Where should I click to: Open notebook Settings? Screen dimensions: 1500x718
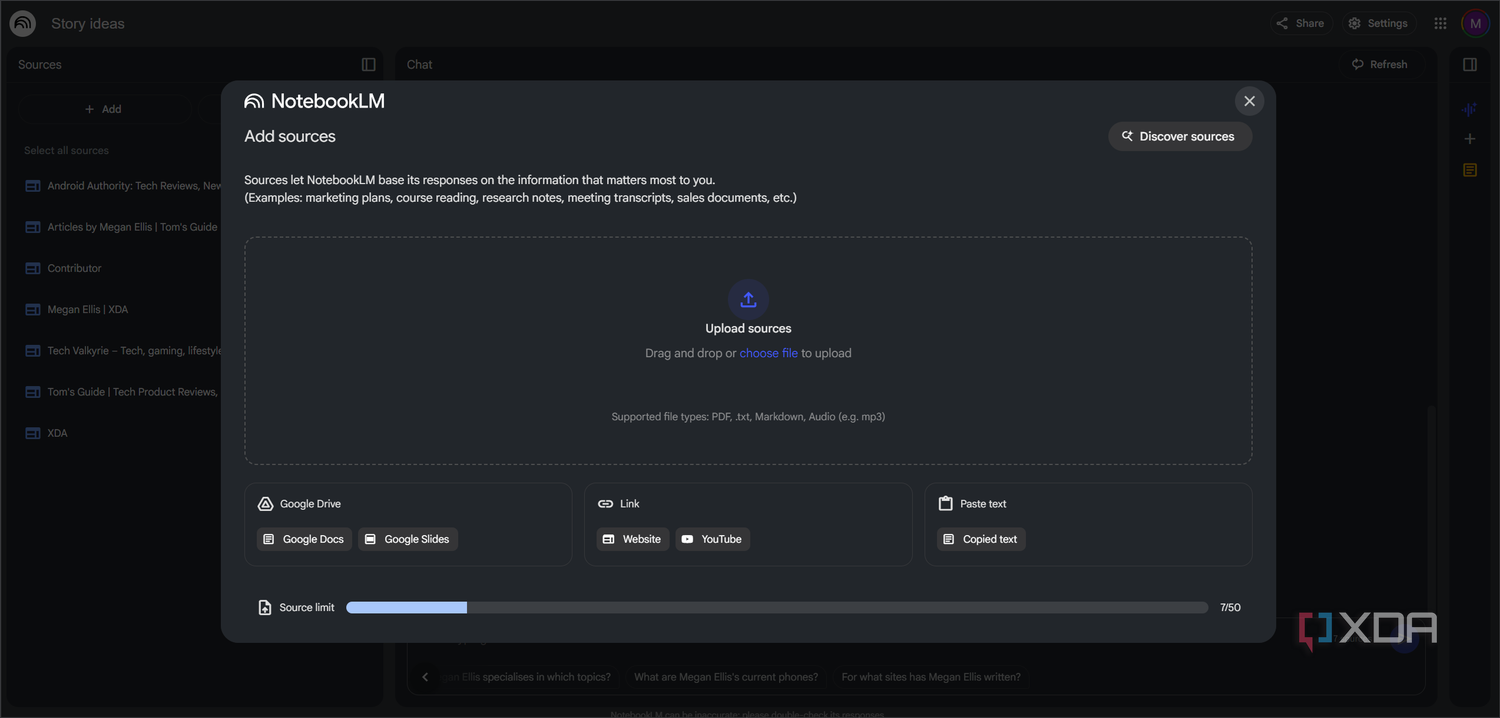[x=1377, y=23]
